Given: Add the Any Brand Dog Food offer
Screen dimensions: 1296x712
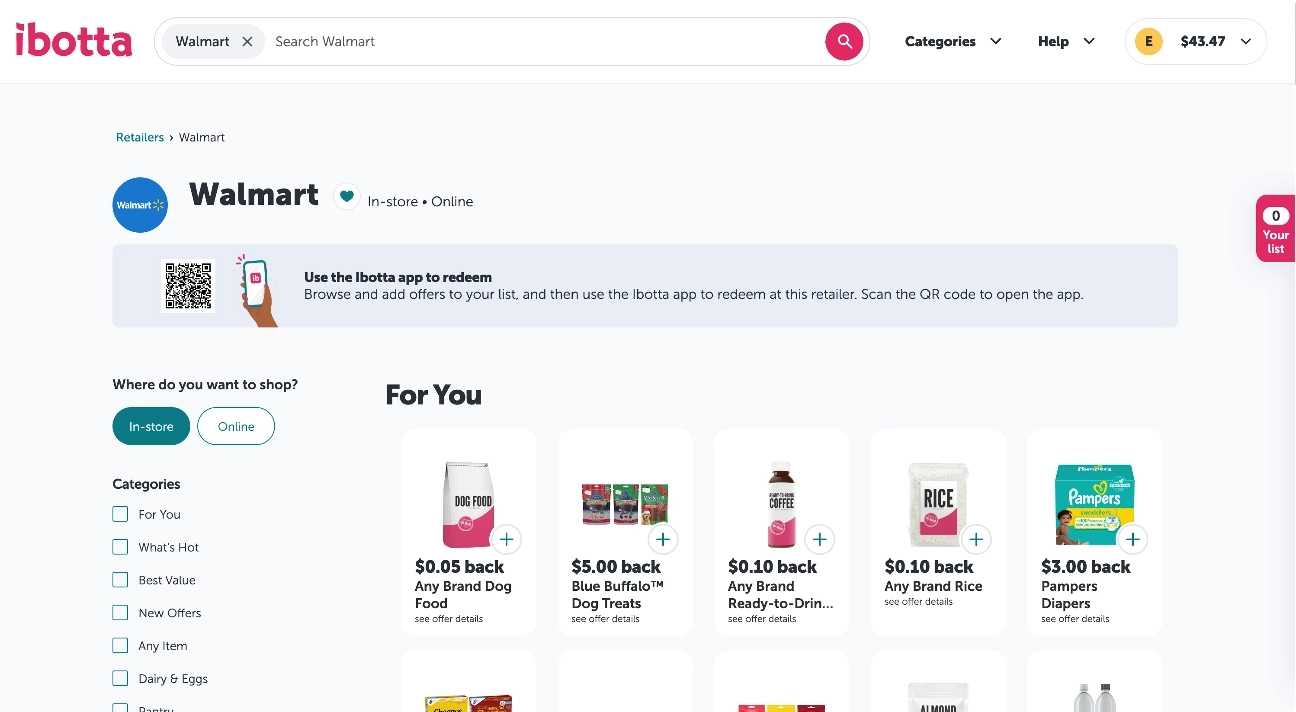Looking at the screenshot, I should click(x=506, y=540).
